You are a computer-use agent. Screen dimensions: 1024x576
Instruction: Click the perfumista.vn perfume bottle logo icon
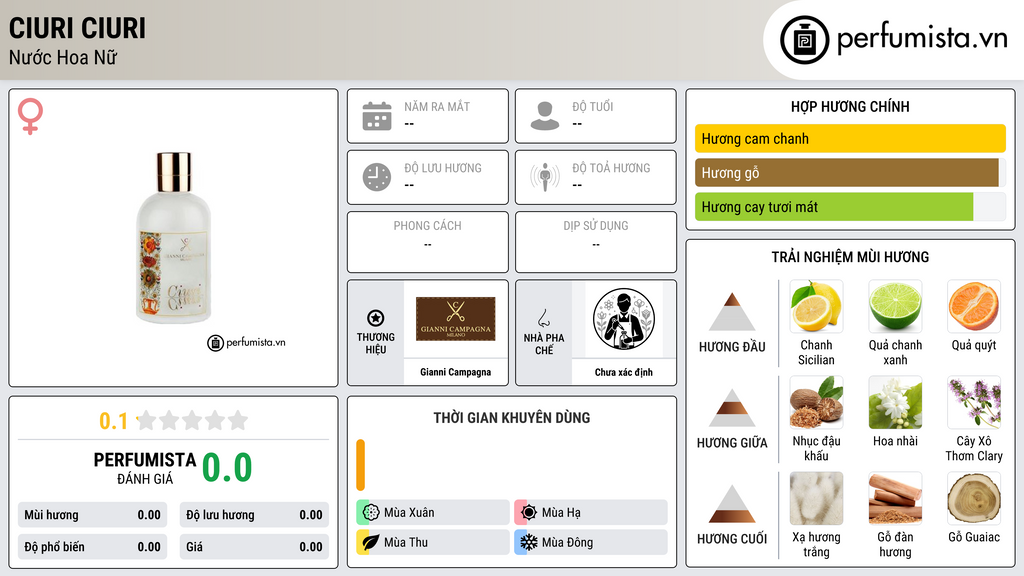[x=804, y=40]
